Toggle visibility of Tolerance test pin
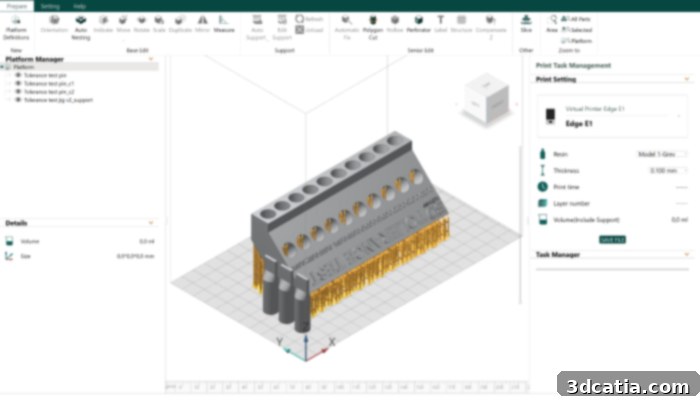Viewport: 700px width, 400px height. click(x=18, y=75)
